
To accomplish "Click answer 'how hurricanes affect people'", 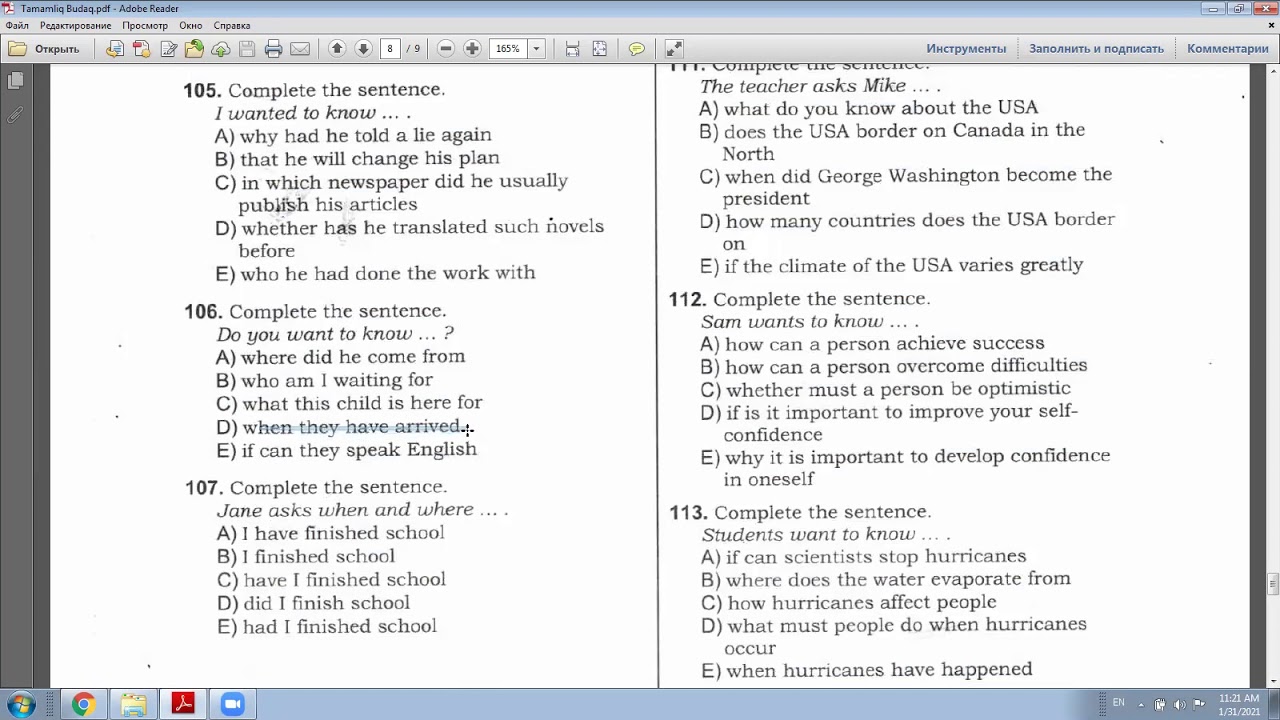I will tap(862, 602).
